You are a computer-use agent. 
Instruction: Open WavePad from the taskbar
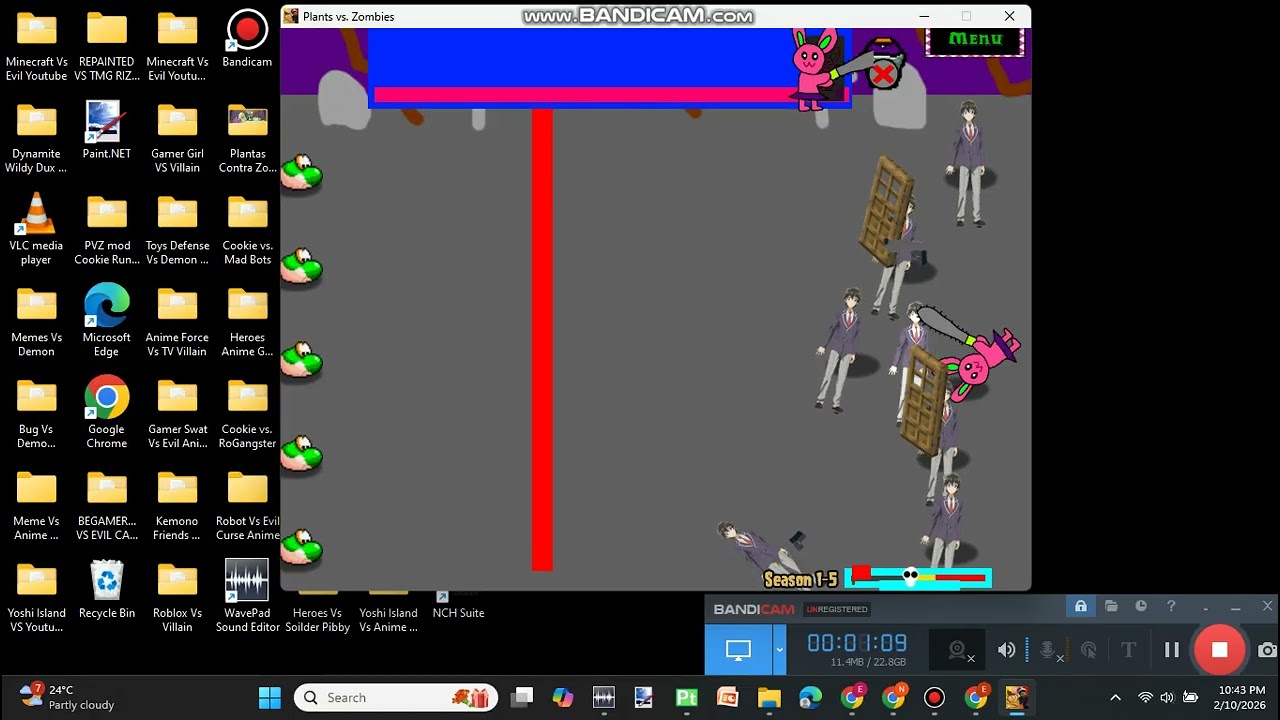point(604,697)
